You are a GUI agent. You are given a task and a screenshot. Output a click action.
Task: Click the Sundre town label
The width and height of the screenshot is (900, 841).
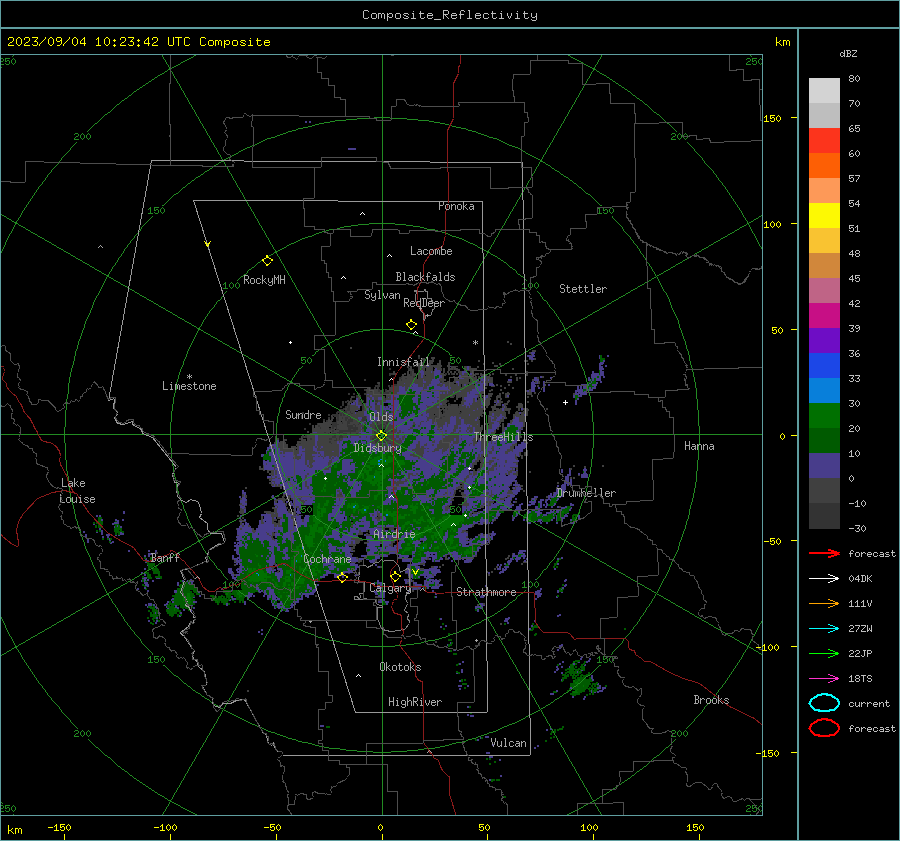point(303,414)
